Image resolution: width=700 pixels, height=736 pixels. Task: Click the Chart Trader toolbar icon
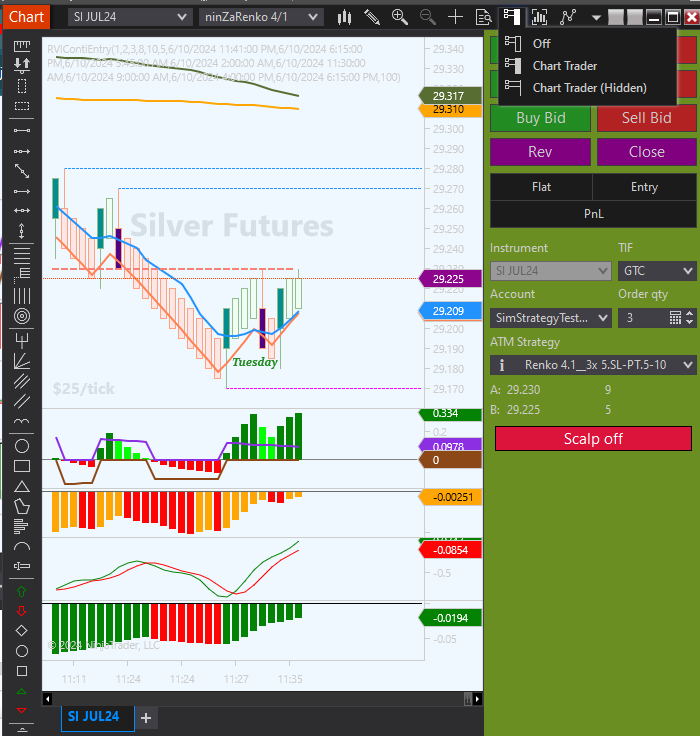512,17
